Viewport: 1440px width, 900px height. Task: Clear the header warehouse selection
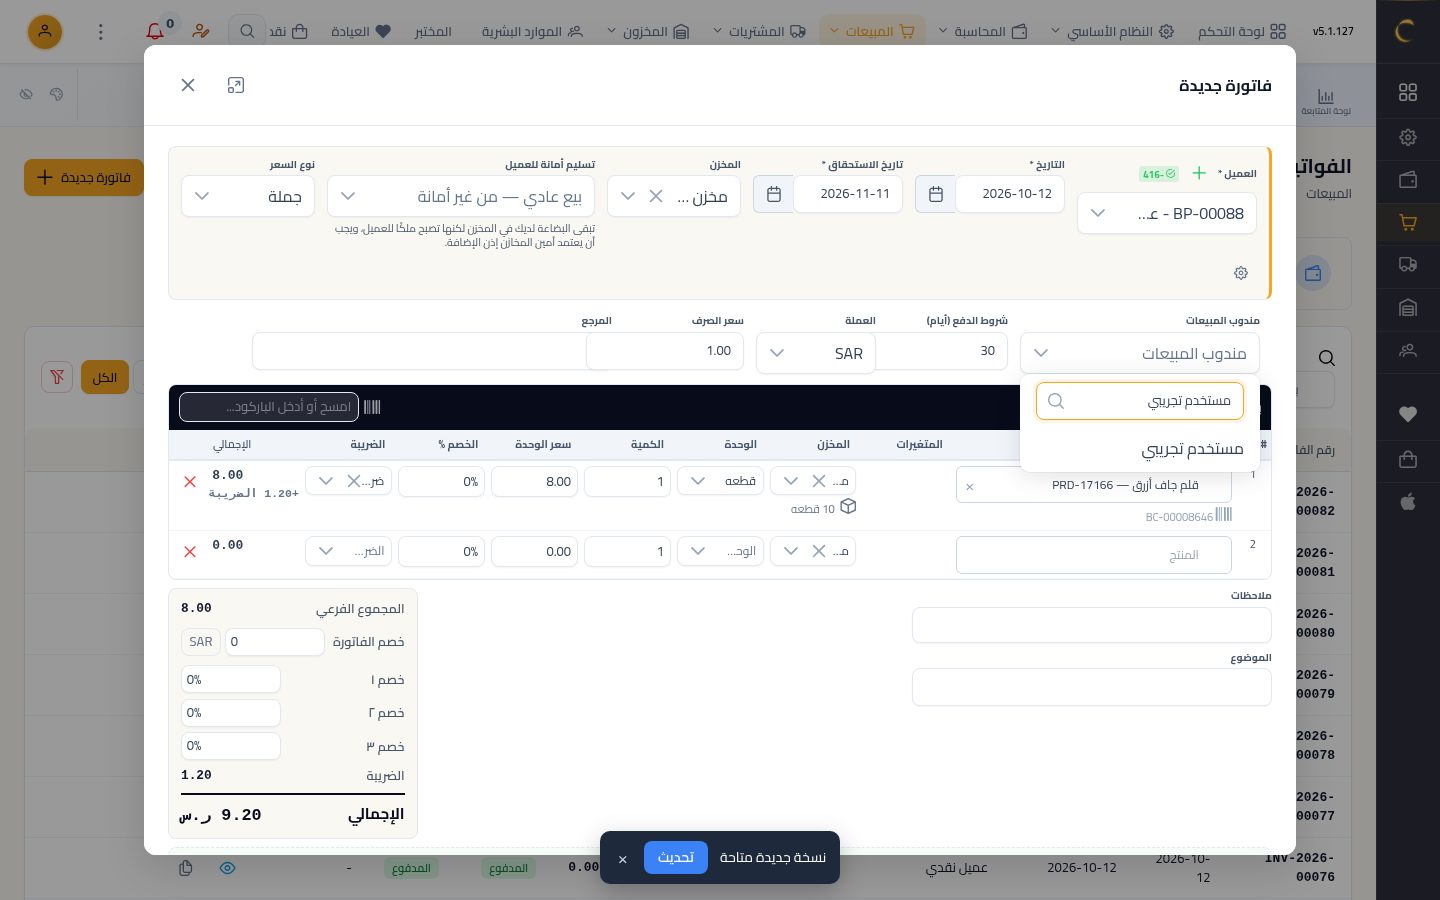(656, 196)
